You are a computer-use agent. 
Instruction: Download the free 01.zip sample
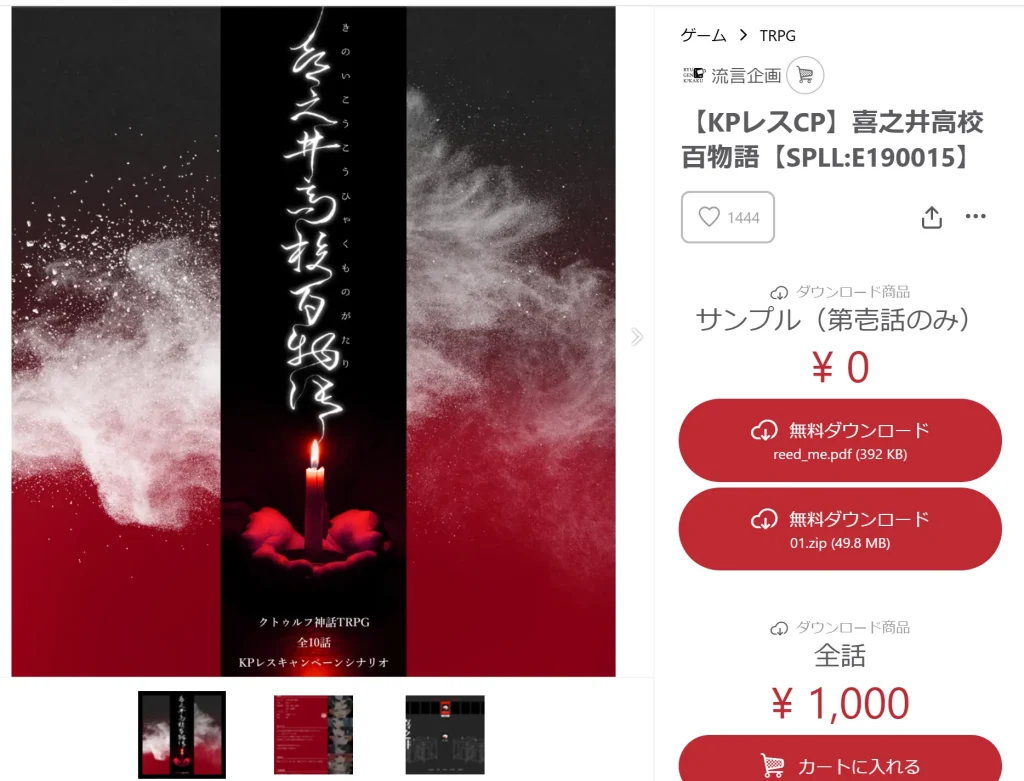click(840, 528)
